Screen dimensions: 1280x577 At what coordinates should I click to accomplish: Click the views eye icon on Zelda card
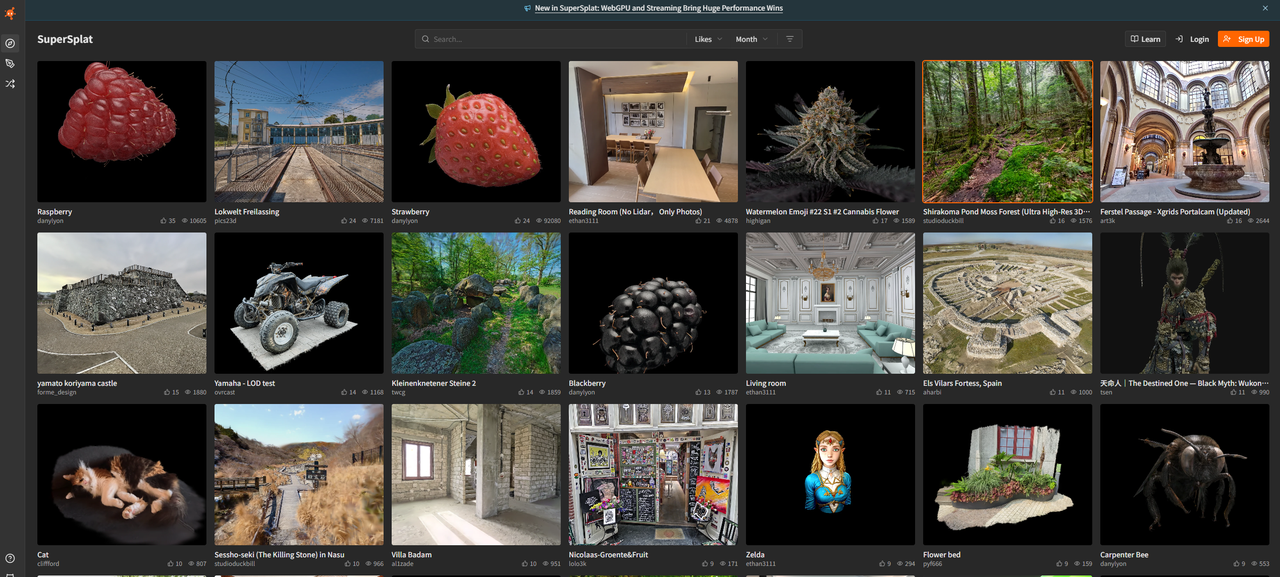[x=899, y=564]
